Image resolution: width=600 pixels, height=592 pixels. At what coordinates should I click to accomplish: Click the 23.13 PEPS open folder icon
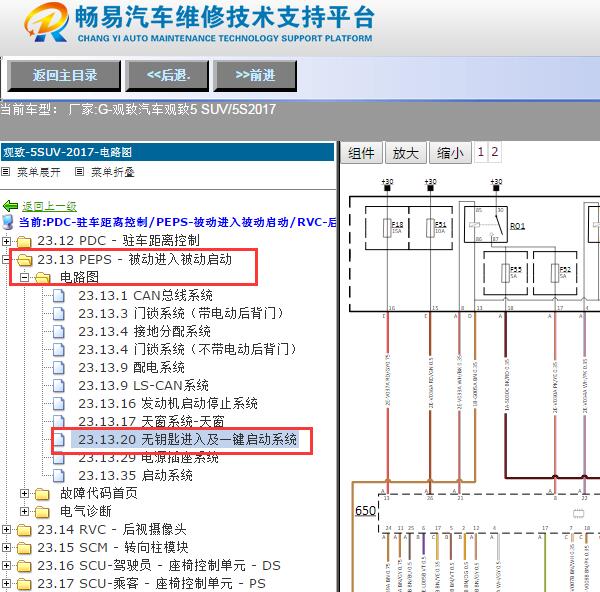25,260
